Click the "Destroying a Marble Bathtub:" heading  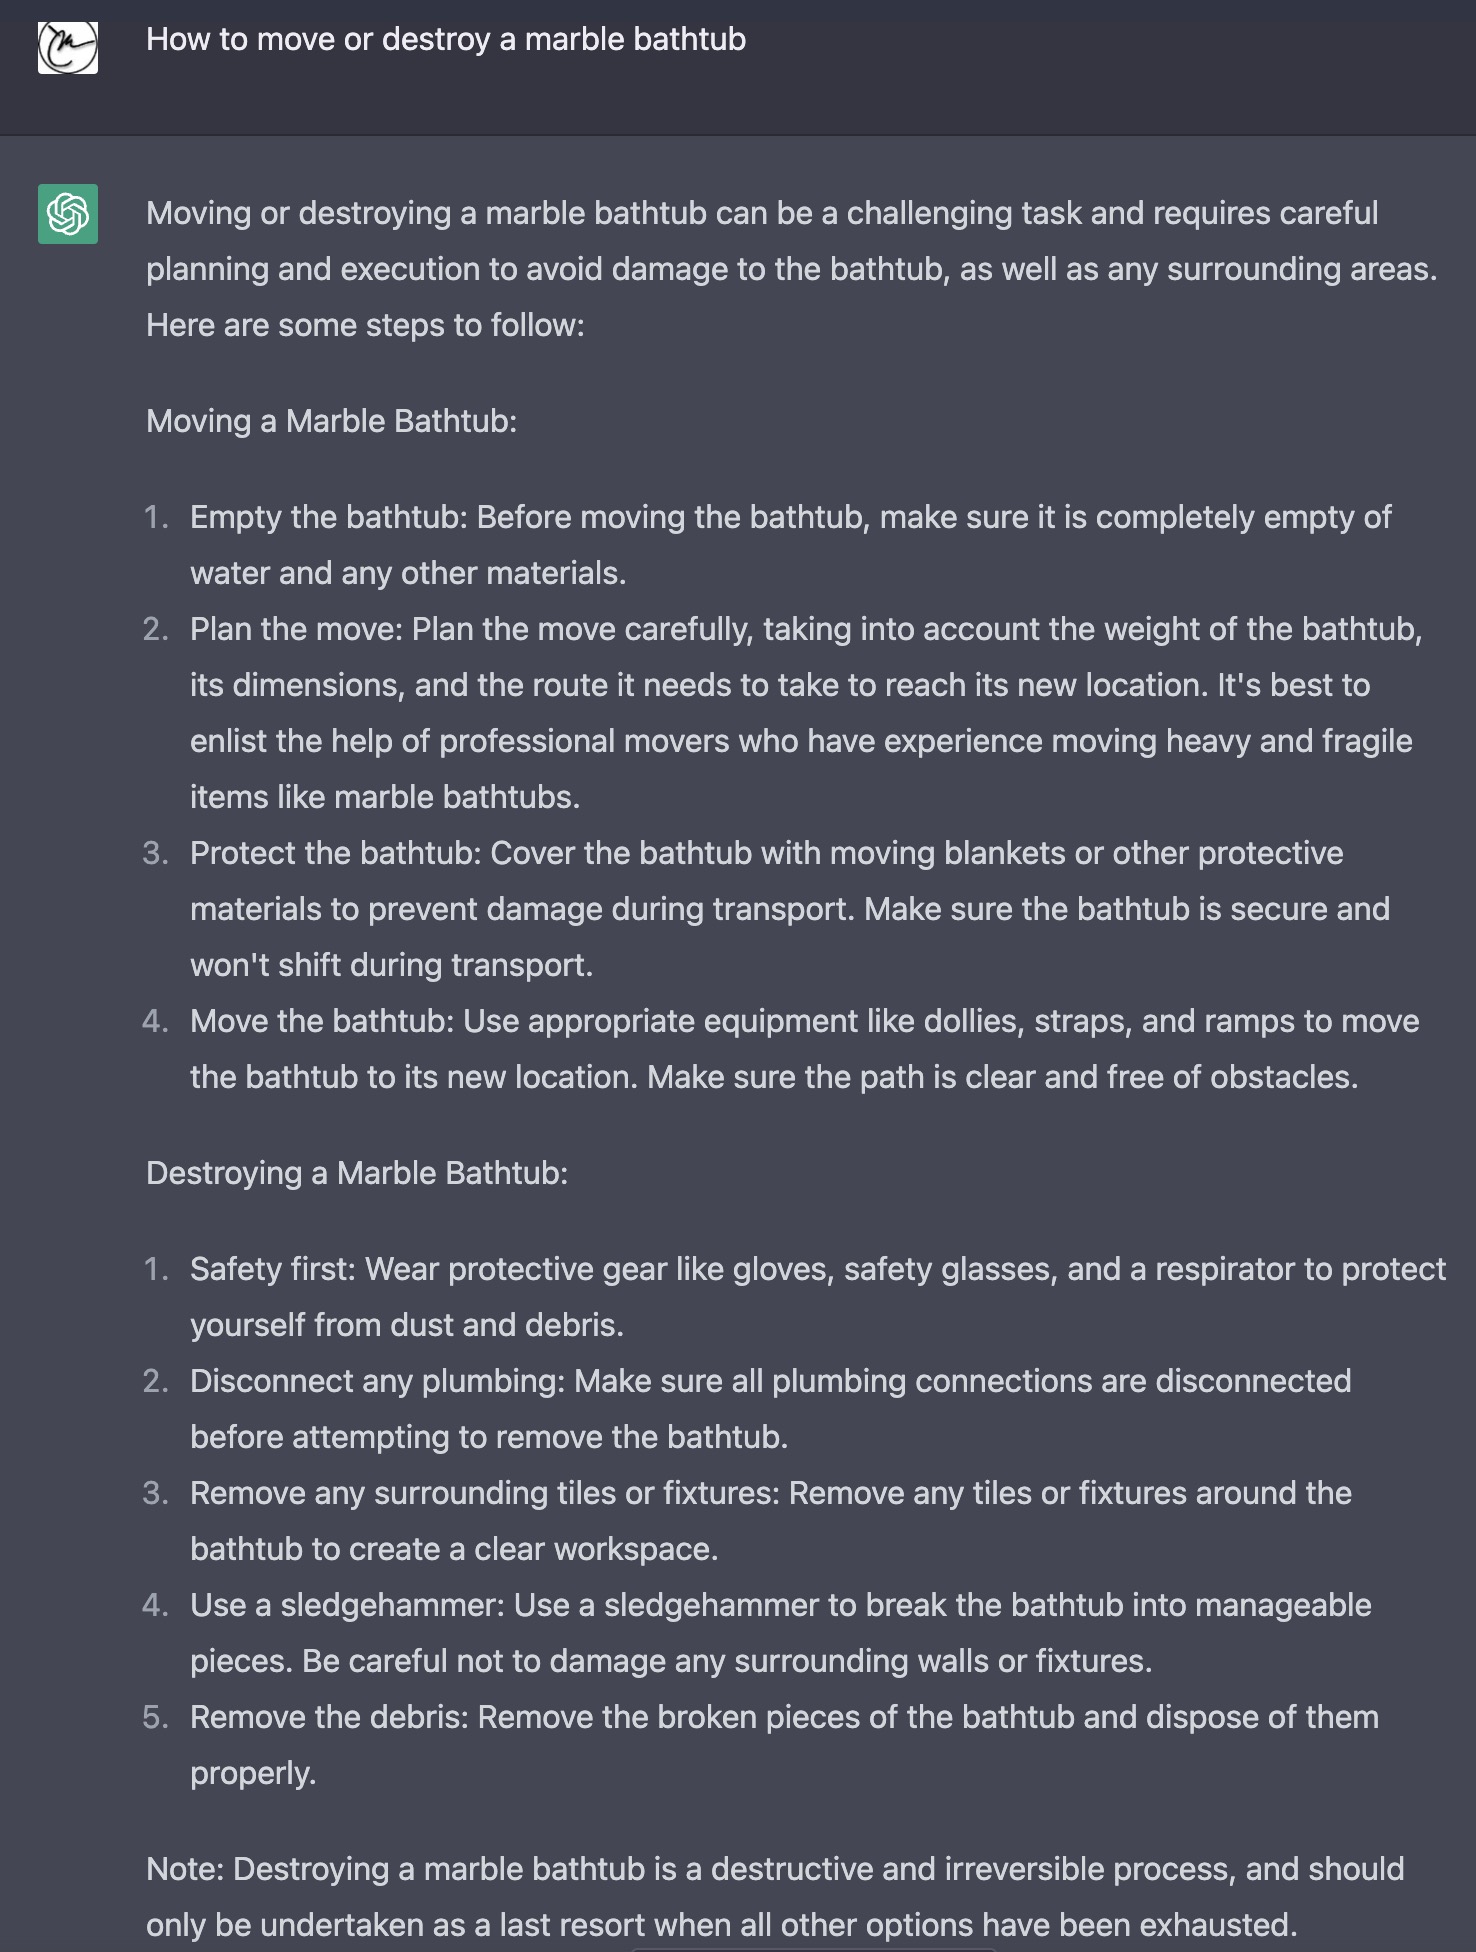pos(357,1173)
